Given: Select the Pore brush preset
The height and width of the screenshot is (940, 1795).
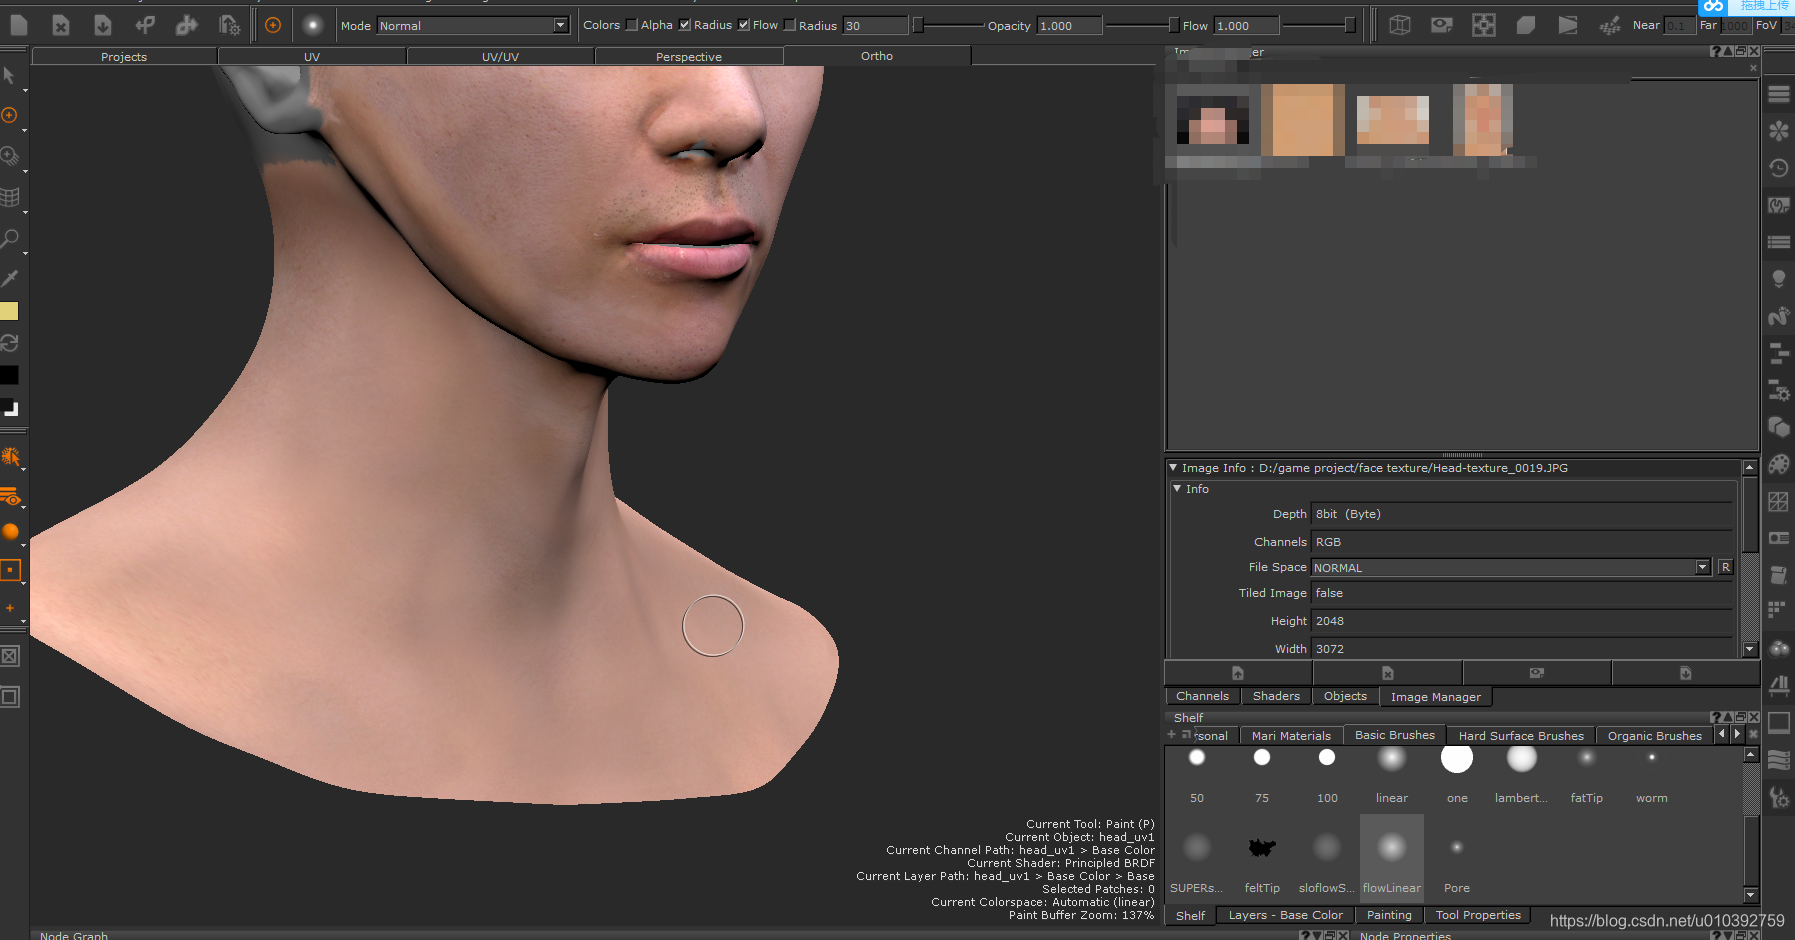Looking at the screenshot, I should point(1457,856).
